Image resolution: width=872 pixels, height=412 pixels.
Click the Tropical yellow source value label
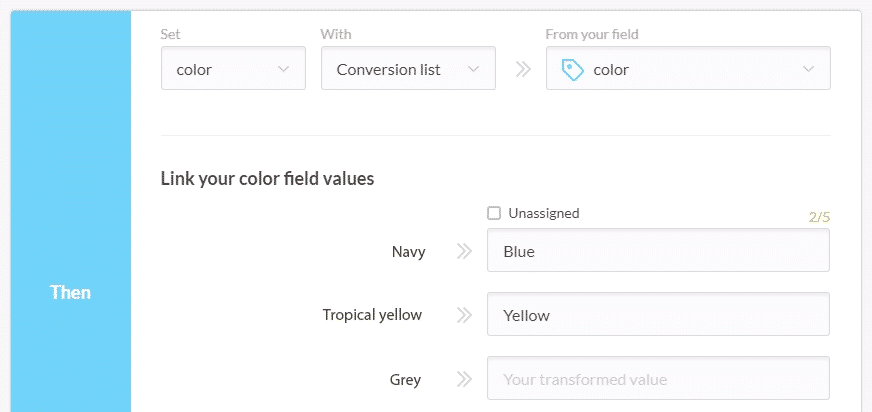[372, 315]
